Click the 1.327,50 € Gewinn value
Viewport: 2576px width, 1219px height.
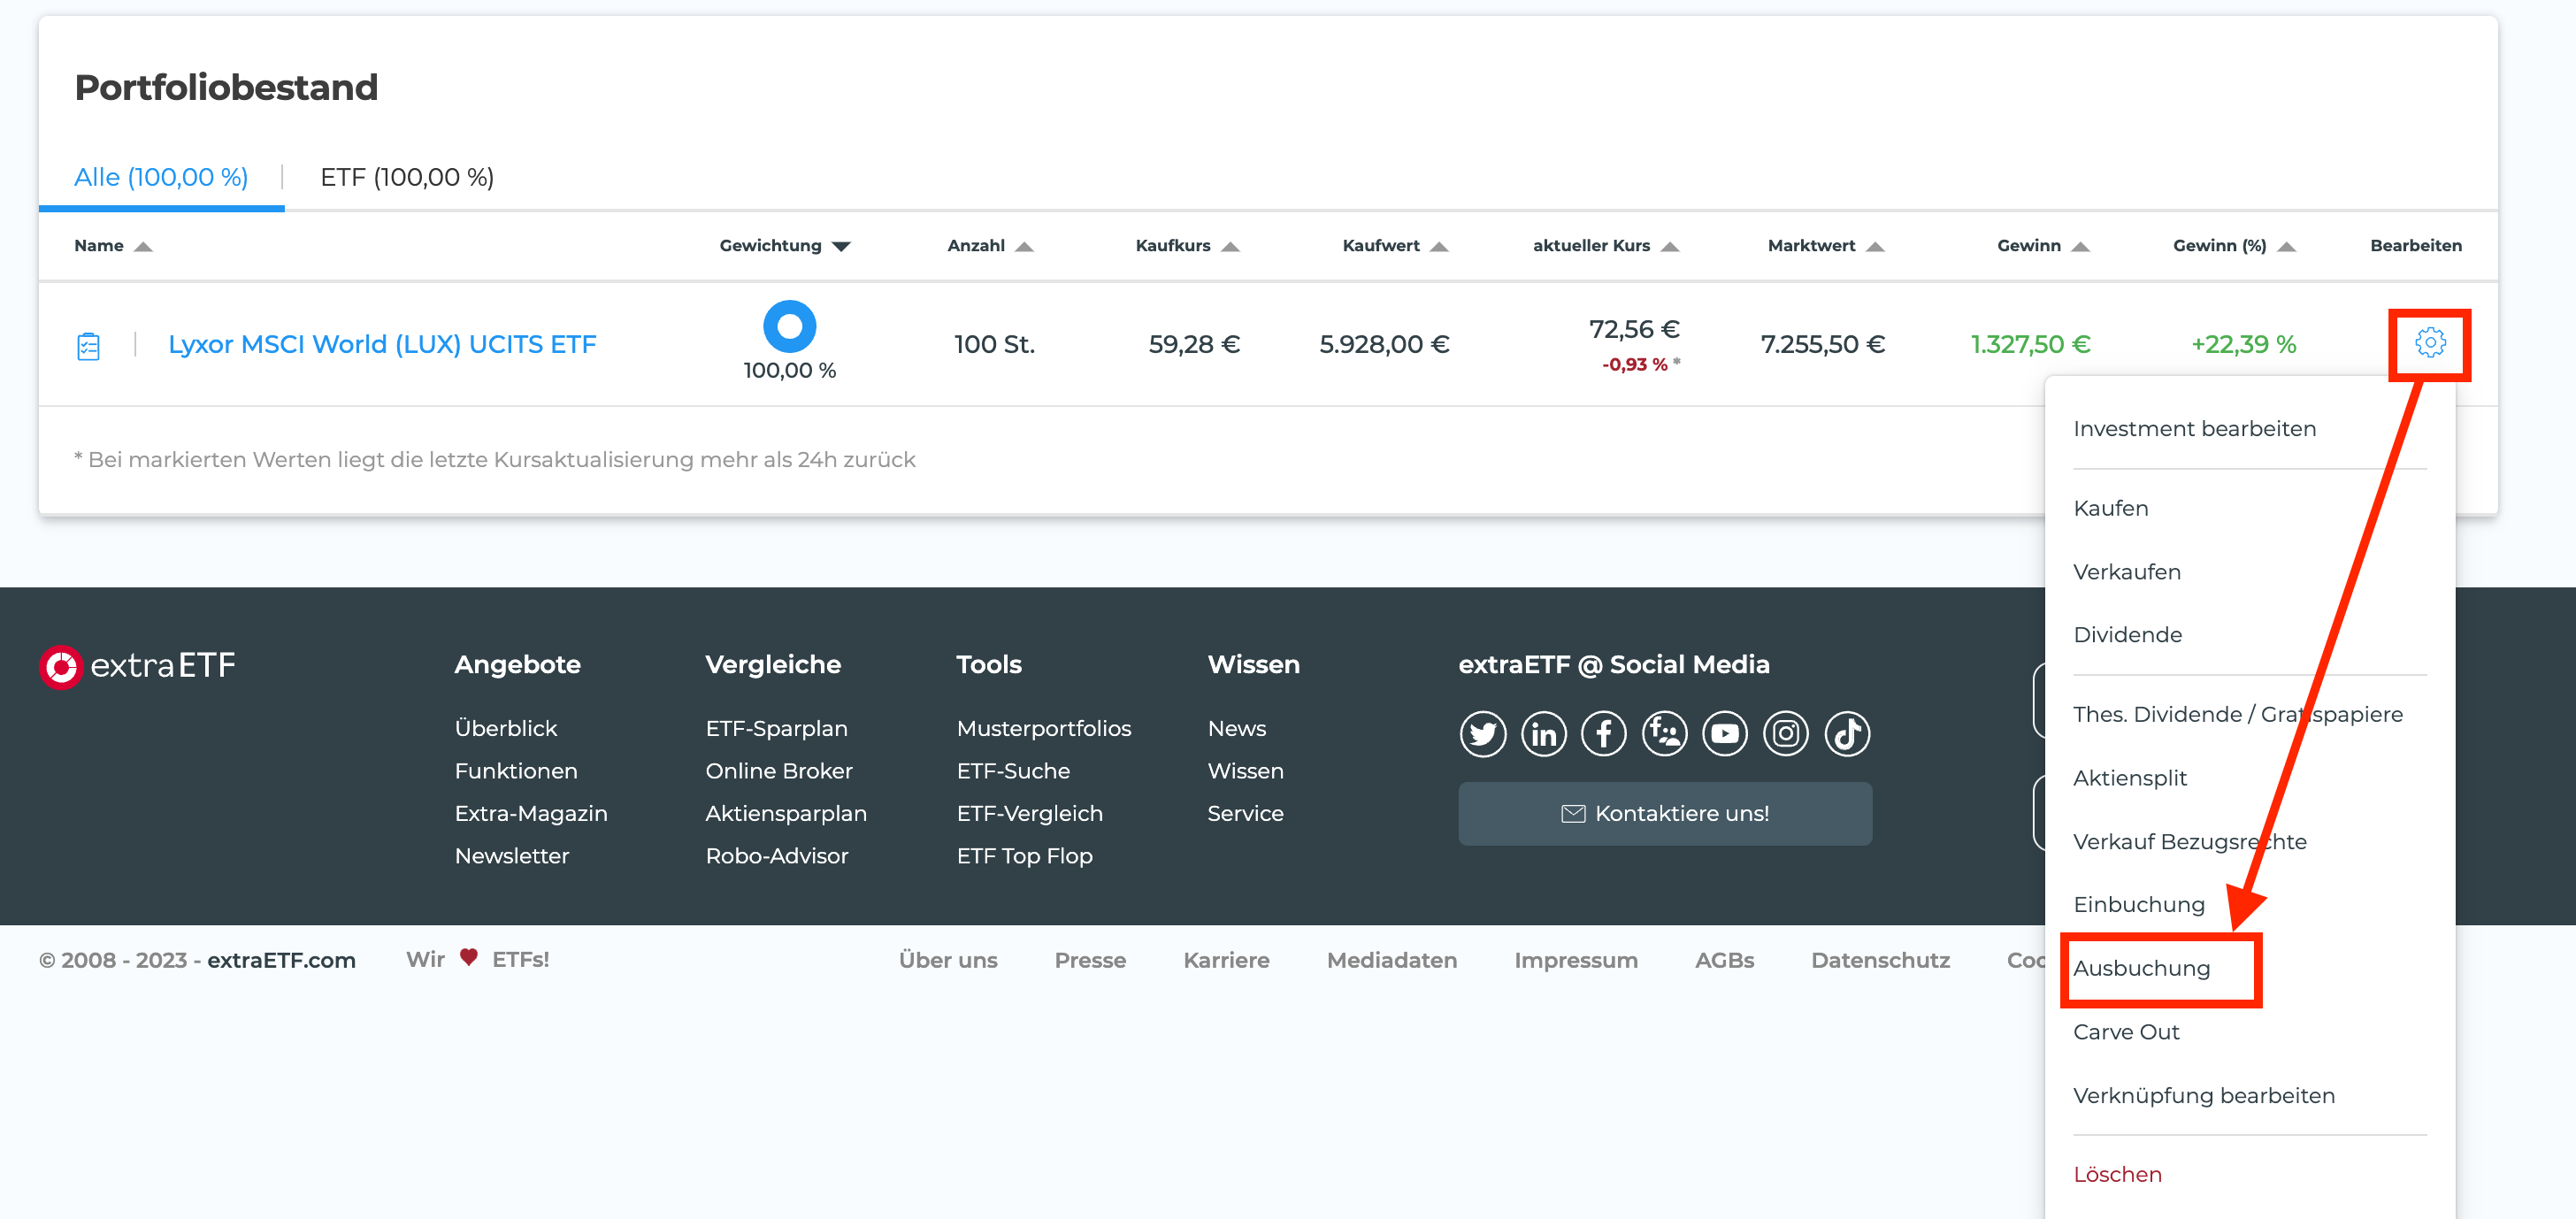[x=2030, y=345]
